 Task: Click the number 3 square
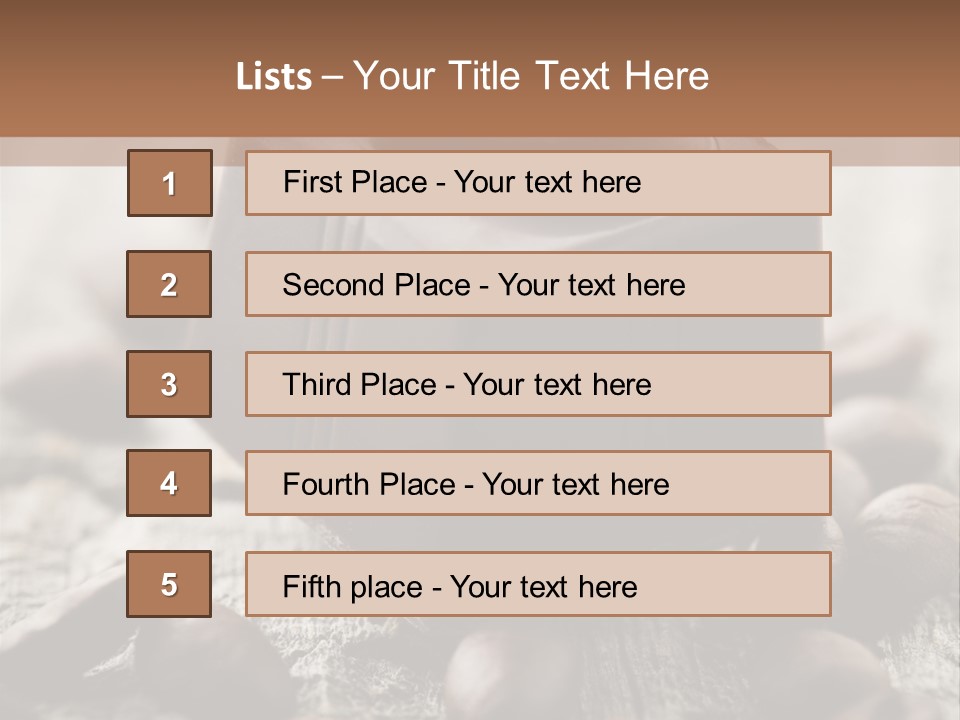tap(170, 384)
